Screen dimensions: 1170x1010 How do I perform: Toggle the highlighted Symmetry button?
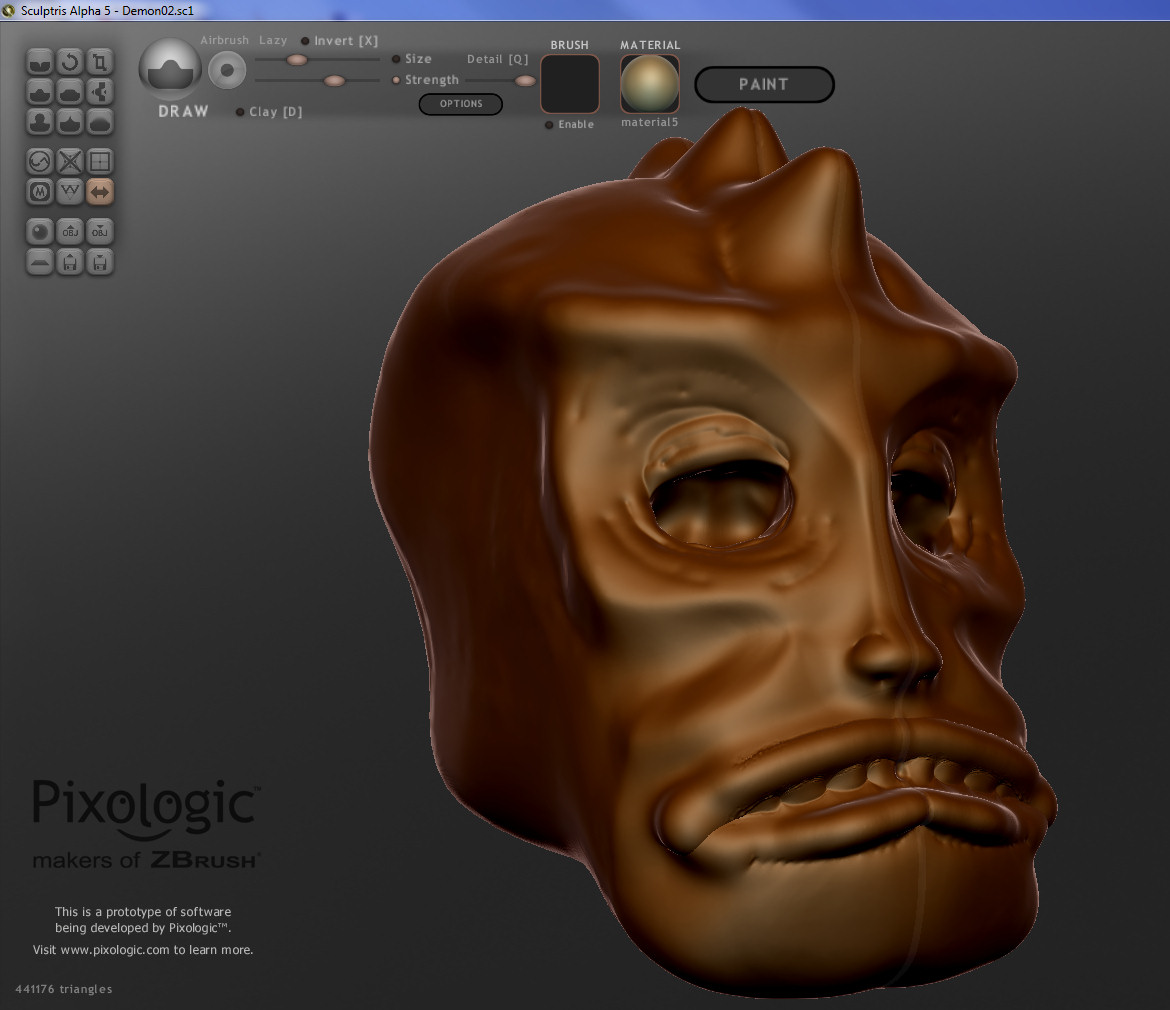coord(99,191)
